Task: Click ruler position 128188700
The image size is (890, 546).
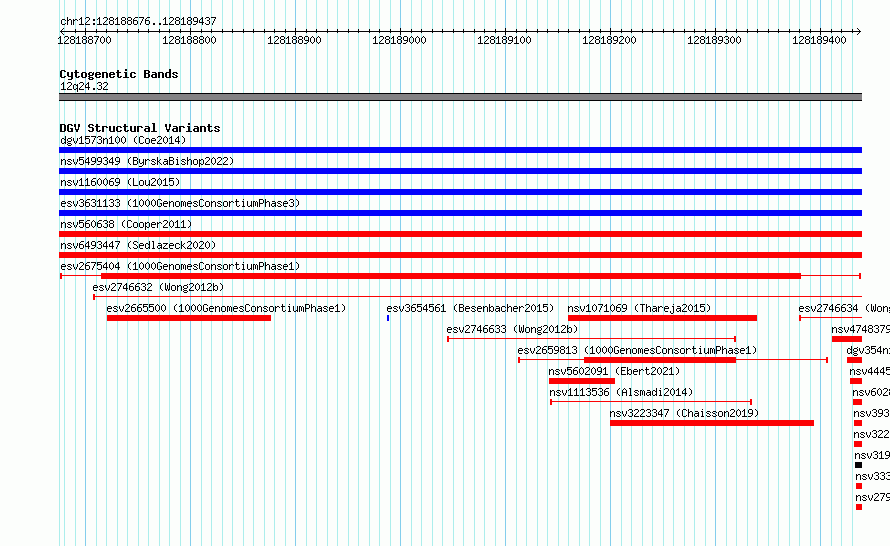Action: [84, 40]
